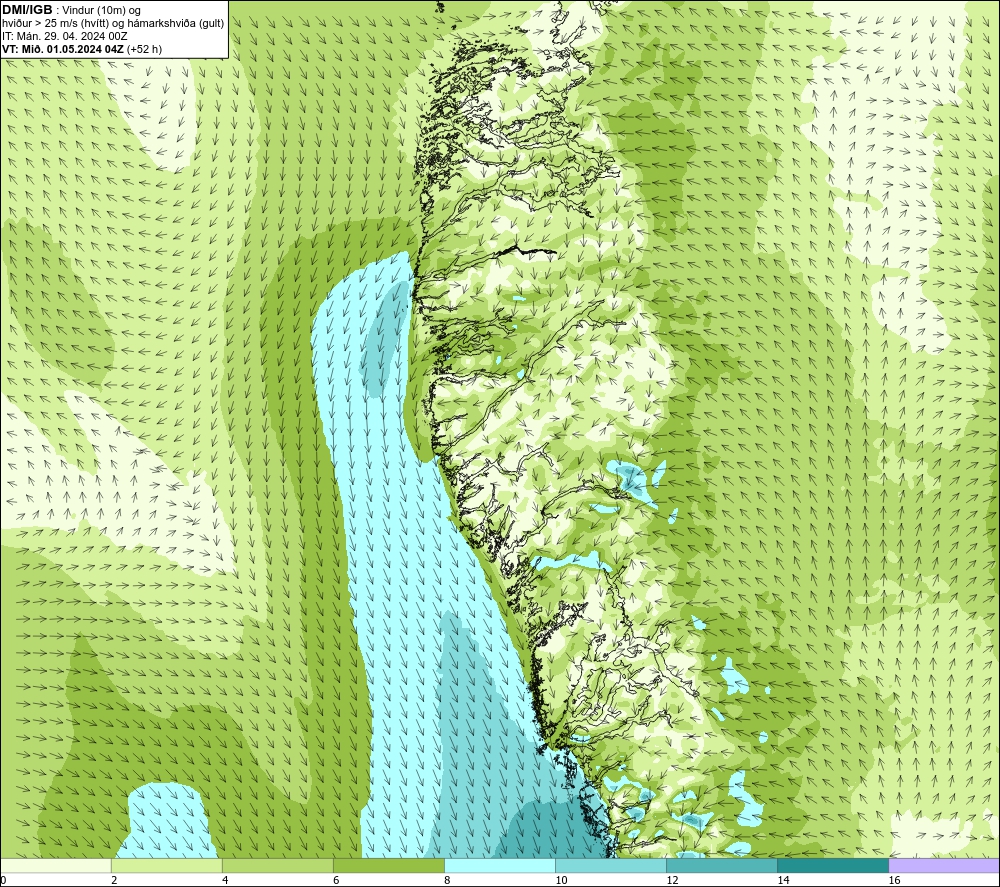Click the init time 'IT: Mán. 29. 04. 2024 00Z'
The image size is (1000, 887).
click(64, 36)
